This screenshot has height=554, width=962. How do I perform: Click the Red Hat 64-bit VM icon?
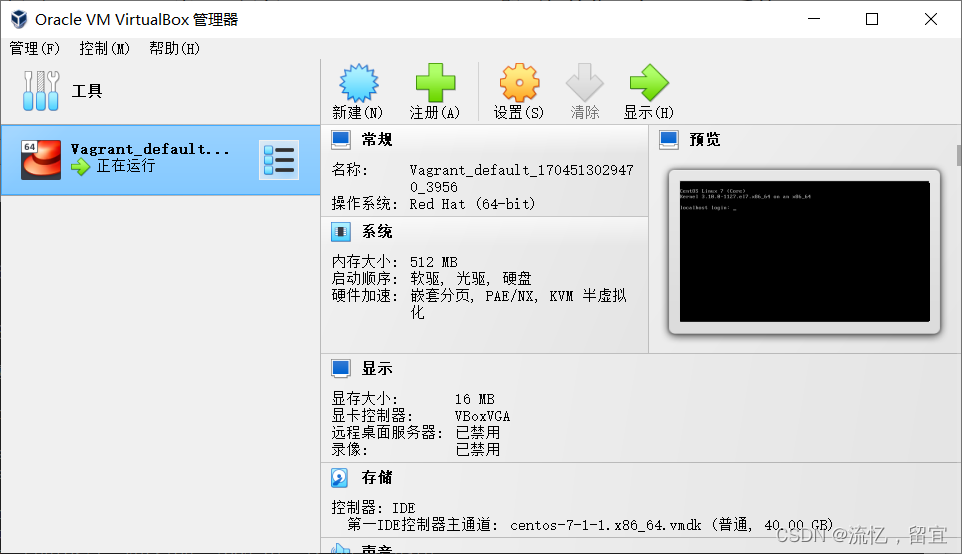point(41,160)
